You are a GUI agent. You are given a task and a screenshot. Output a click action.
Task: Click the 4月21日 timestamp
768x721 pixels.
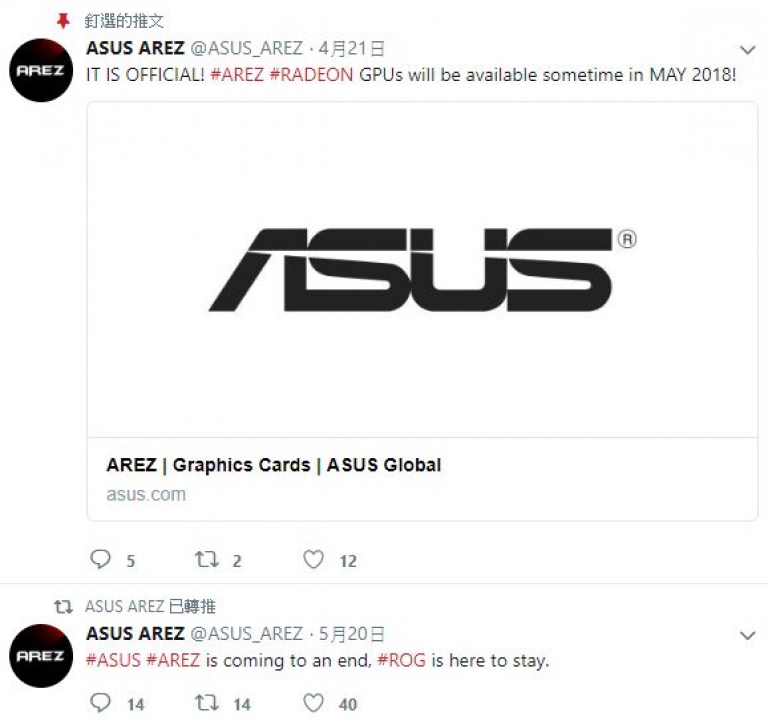tap(351, 48)
